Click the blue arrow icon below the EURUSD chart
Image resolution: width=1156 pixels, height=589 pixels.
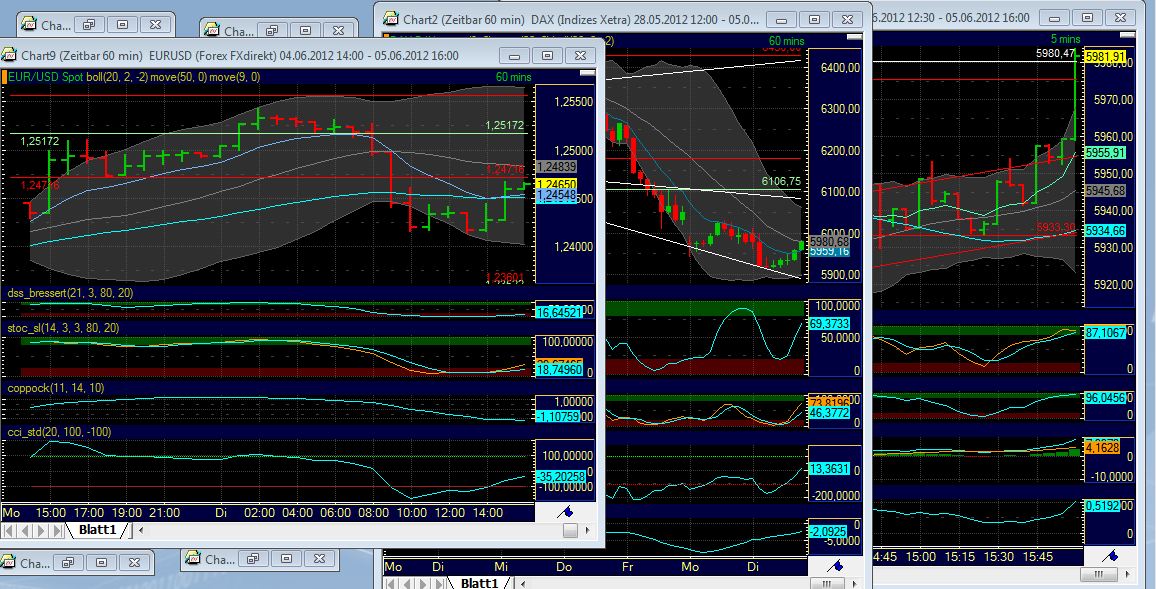coord(565,510)
